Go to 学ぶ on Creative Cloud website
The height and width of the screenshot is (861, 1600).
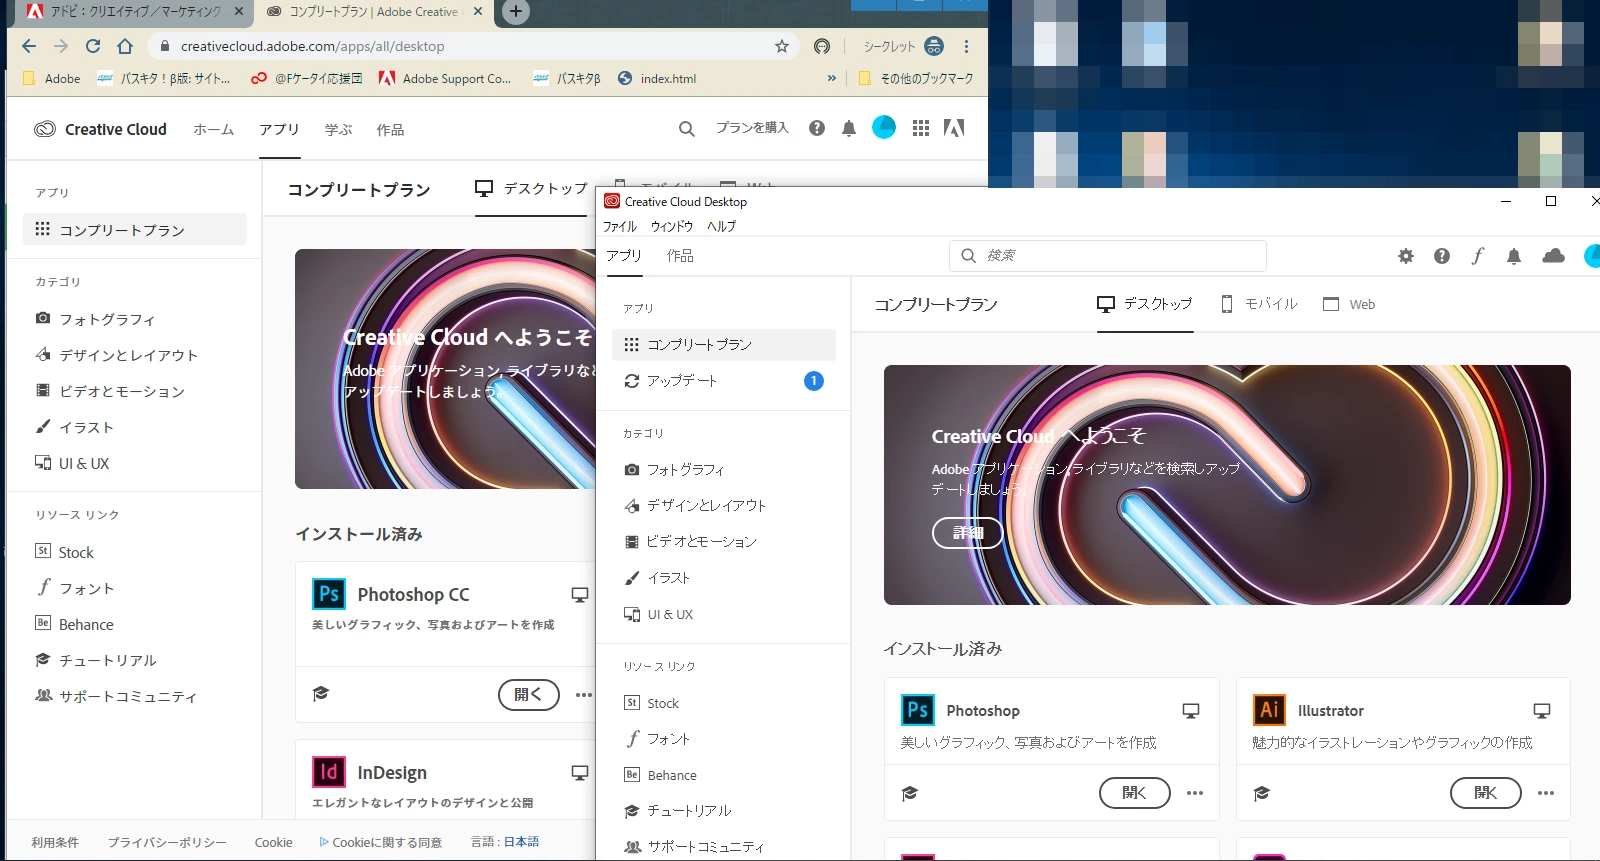point(338,129)
